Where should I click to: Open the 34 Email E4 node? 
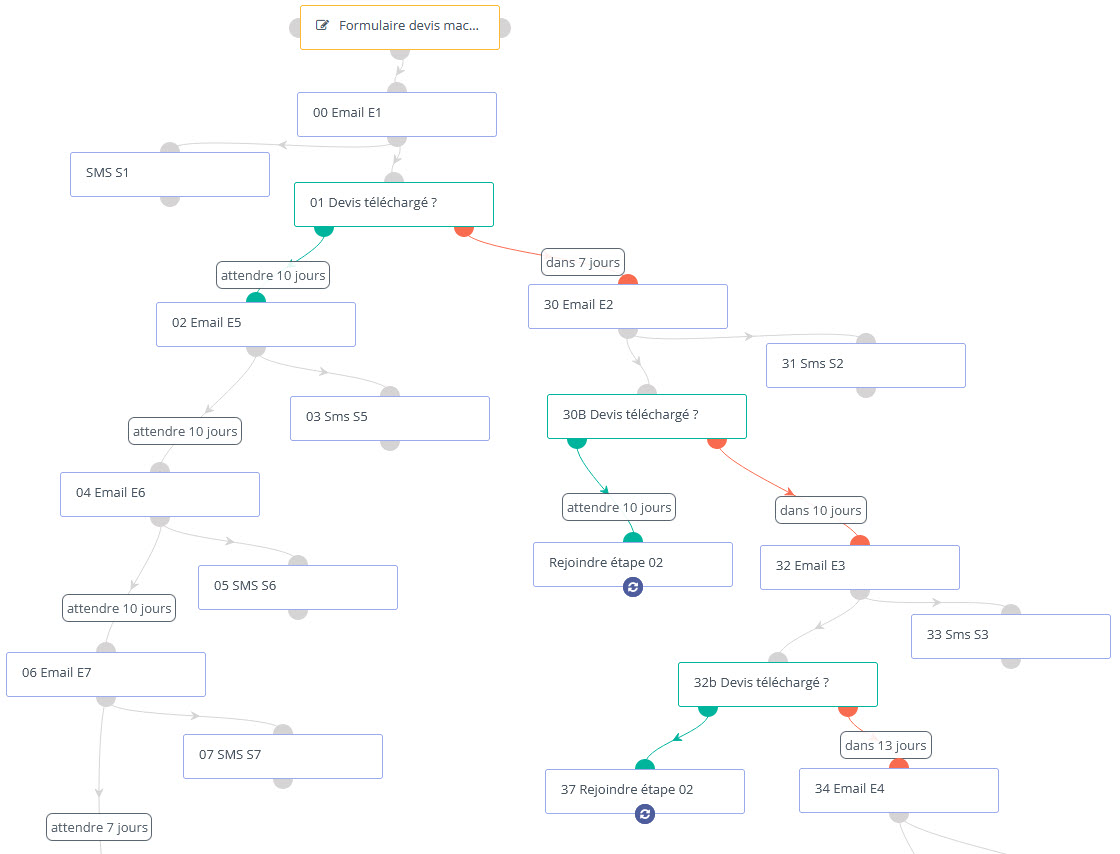click(899, 790)
